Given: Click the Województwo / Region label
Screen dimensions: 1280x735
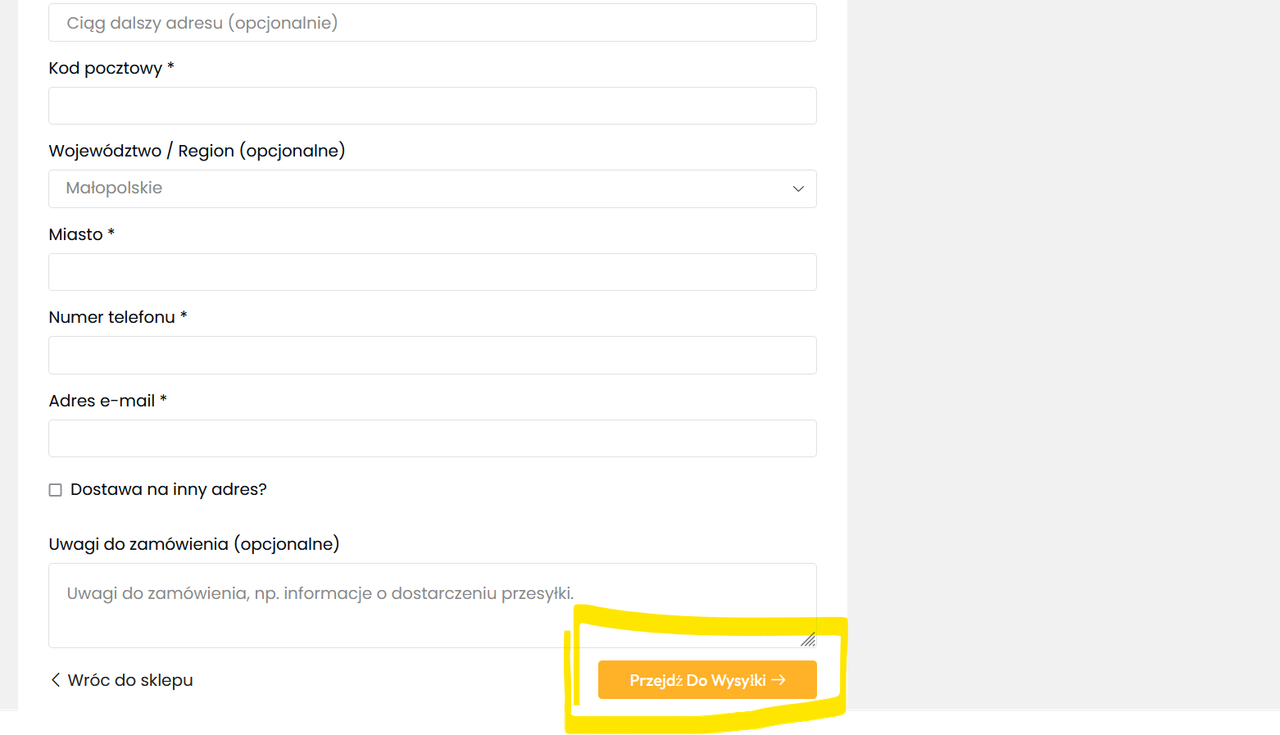Looking at the screenshot, I should coord(197,151).
